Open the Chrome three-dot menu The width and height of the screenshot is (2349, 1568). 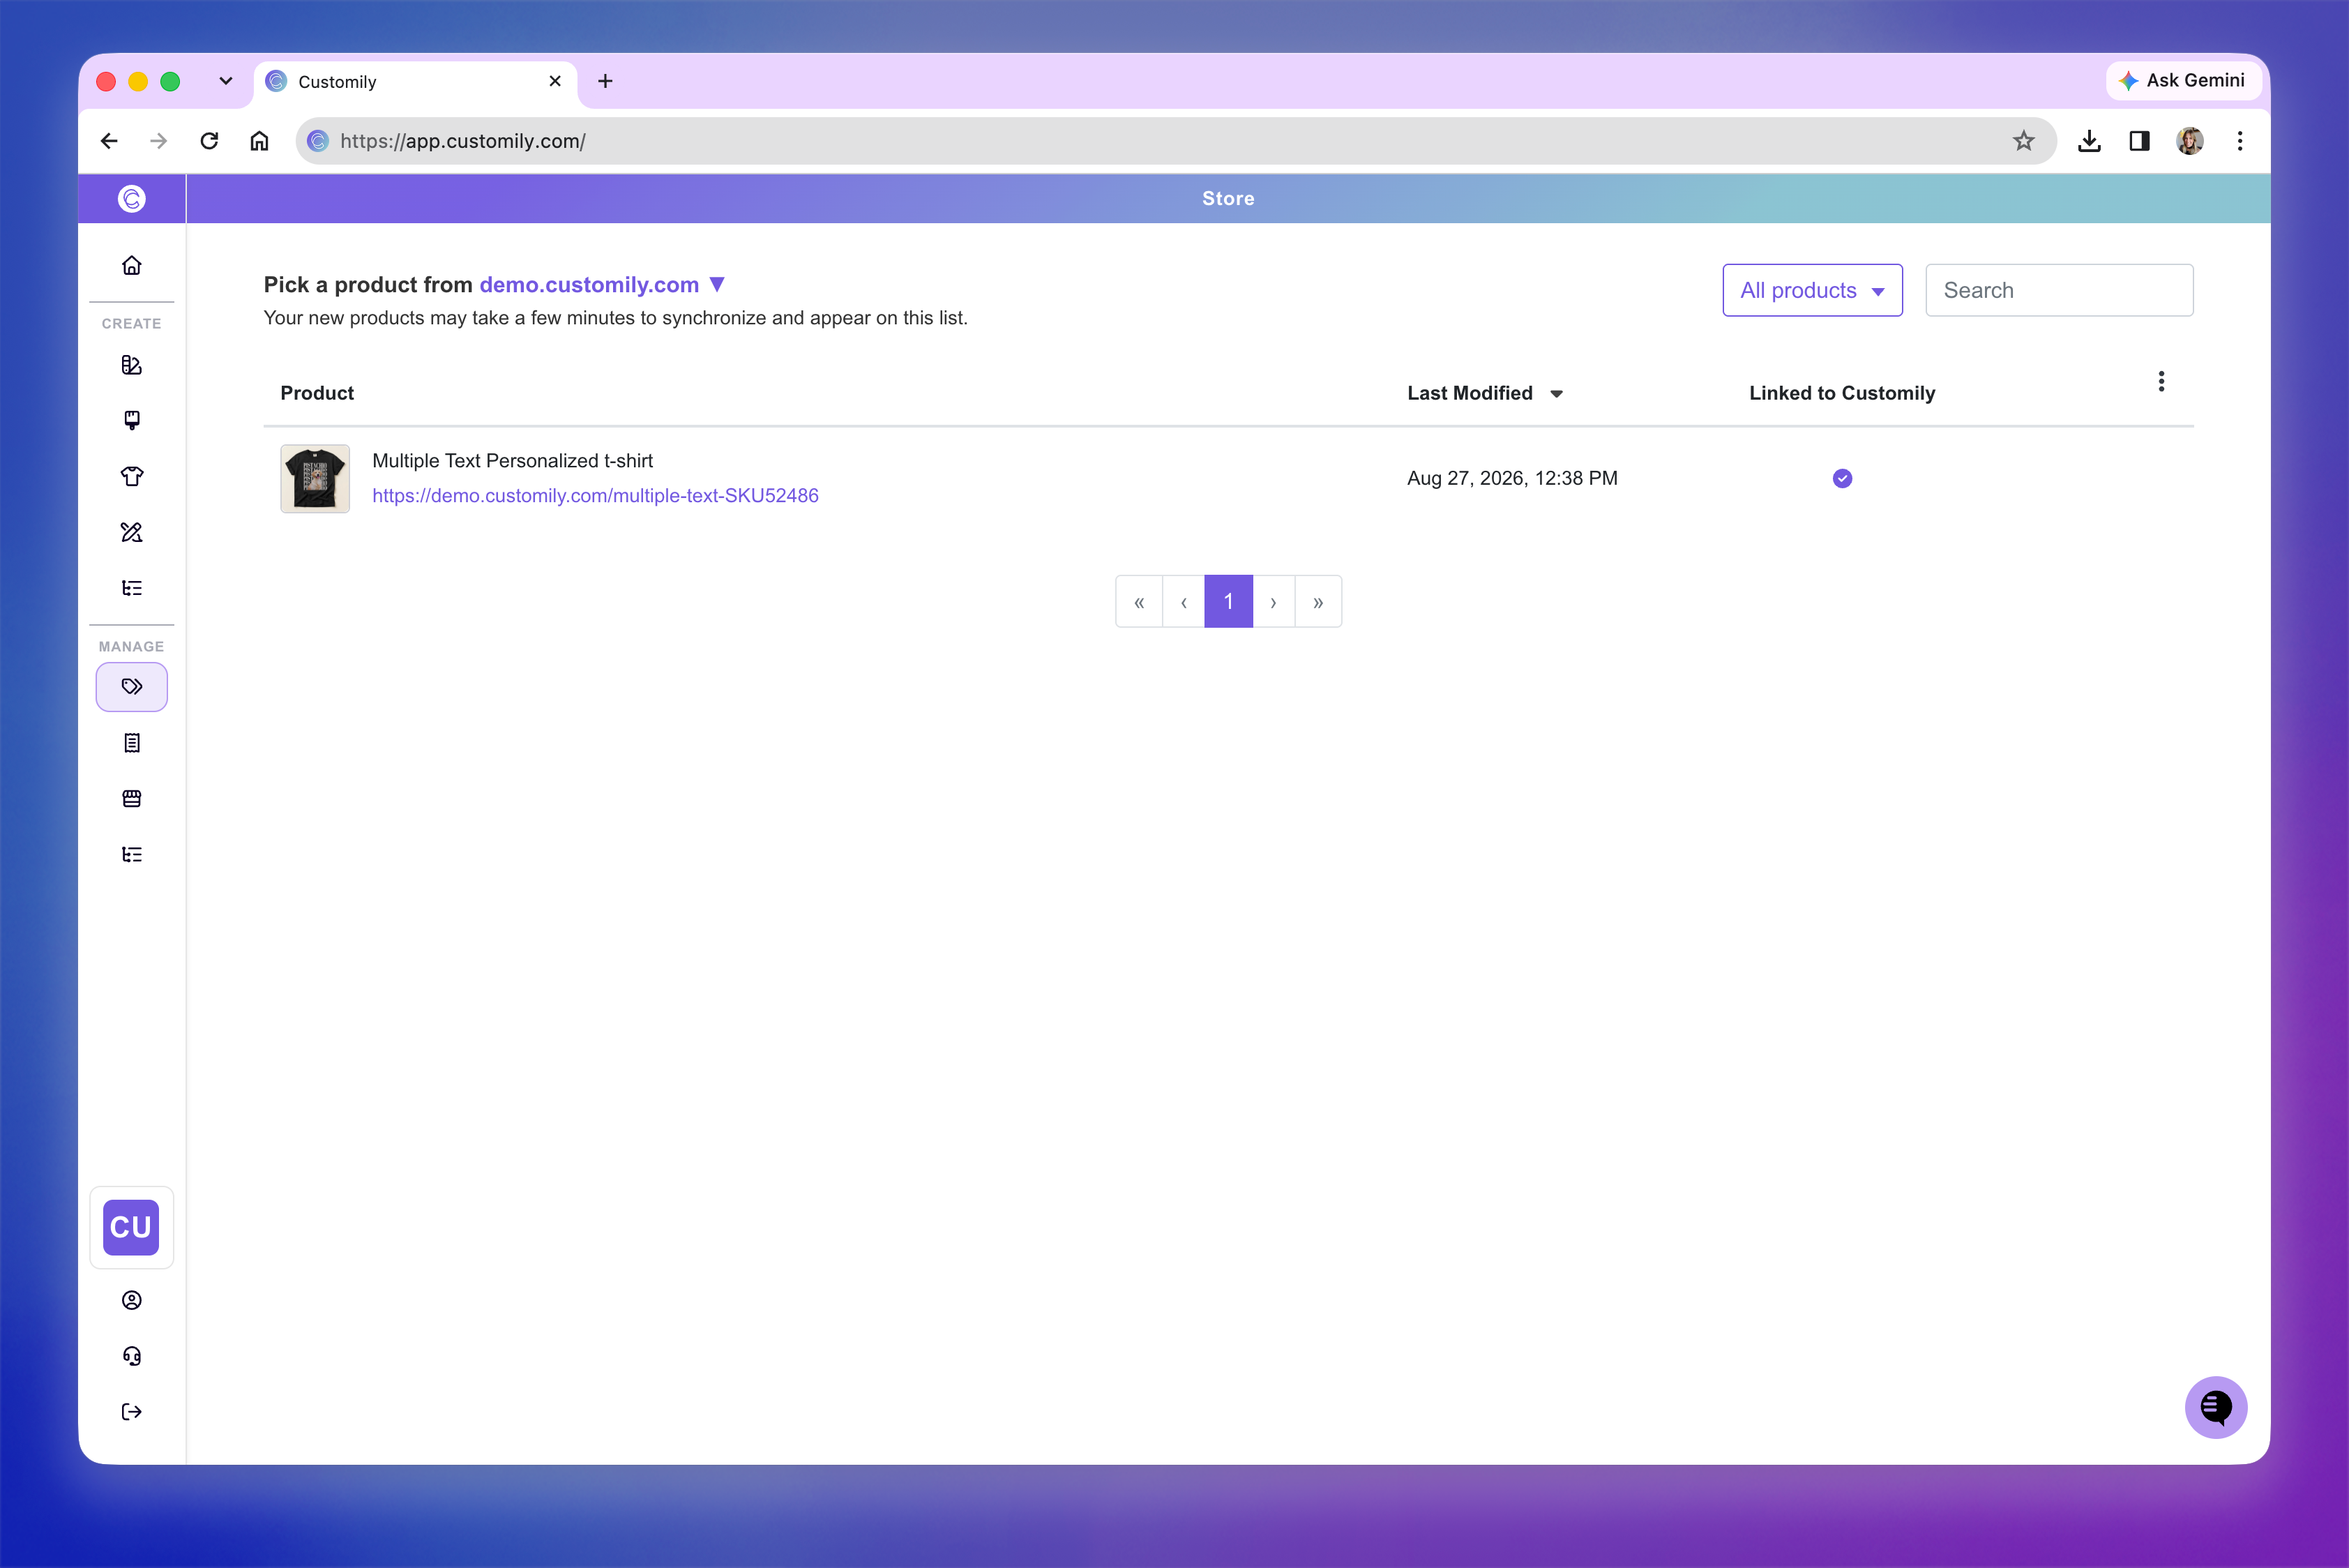point(2240,141)
